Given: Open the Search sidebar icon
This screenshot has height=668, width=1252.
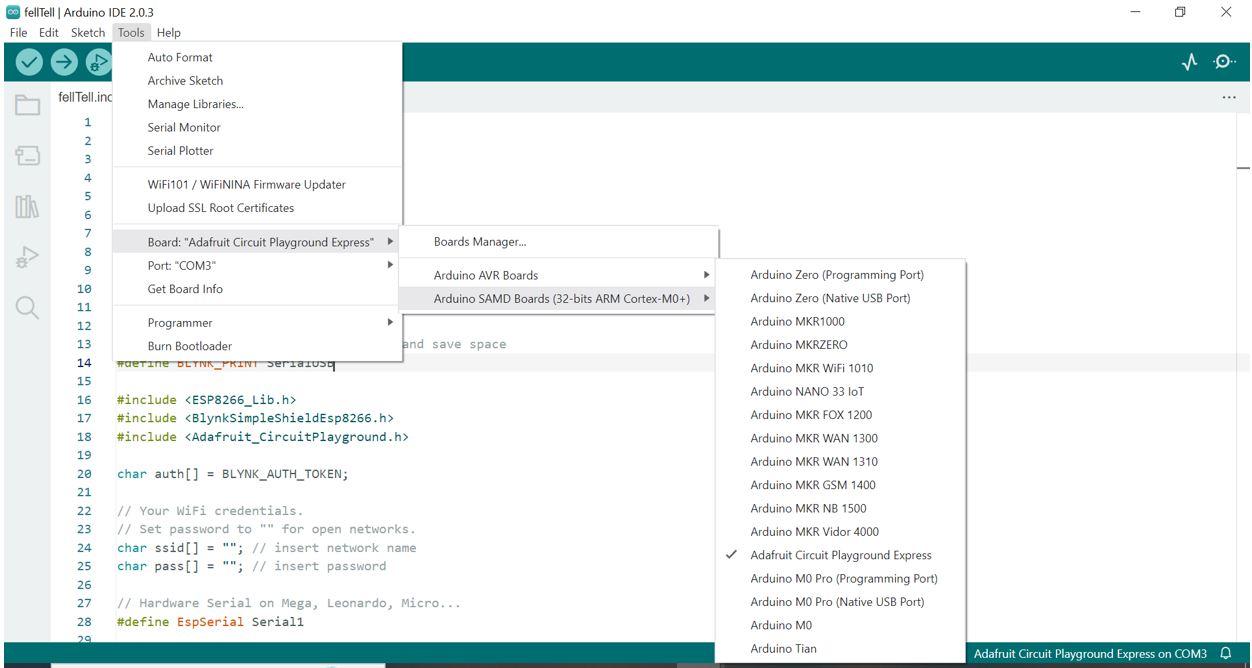Looking at the screenshot, I should click(x=27, y=307).
